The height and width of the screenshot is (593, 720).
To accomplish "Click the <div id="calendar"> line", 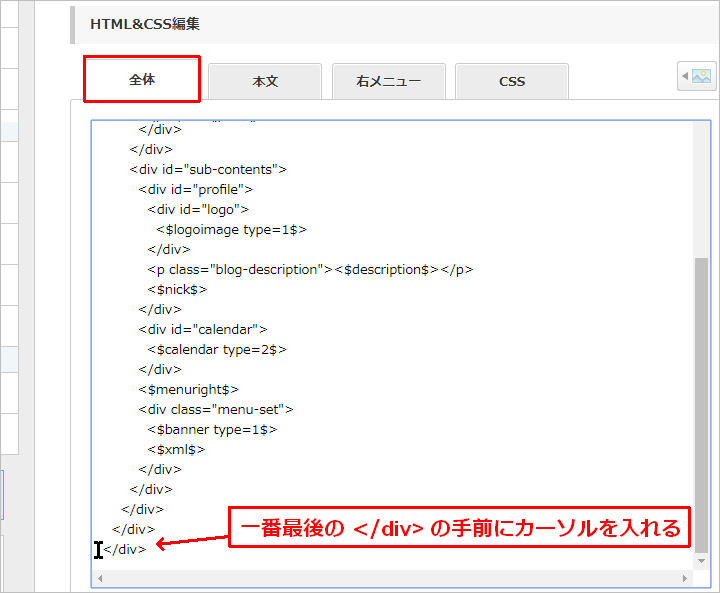I will point(202,329).
